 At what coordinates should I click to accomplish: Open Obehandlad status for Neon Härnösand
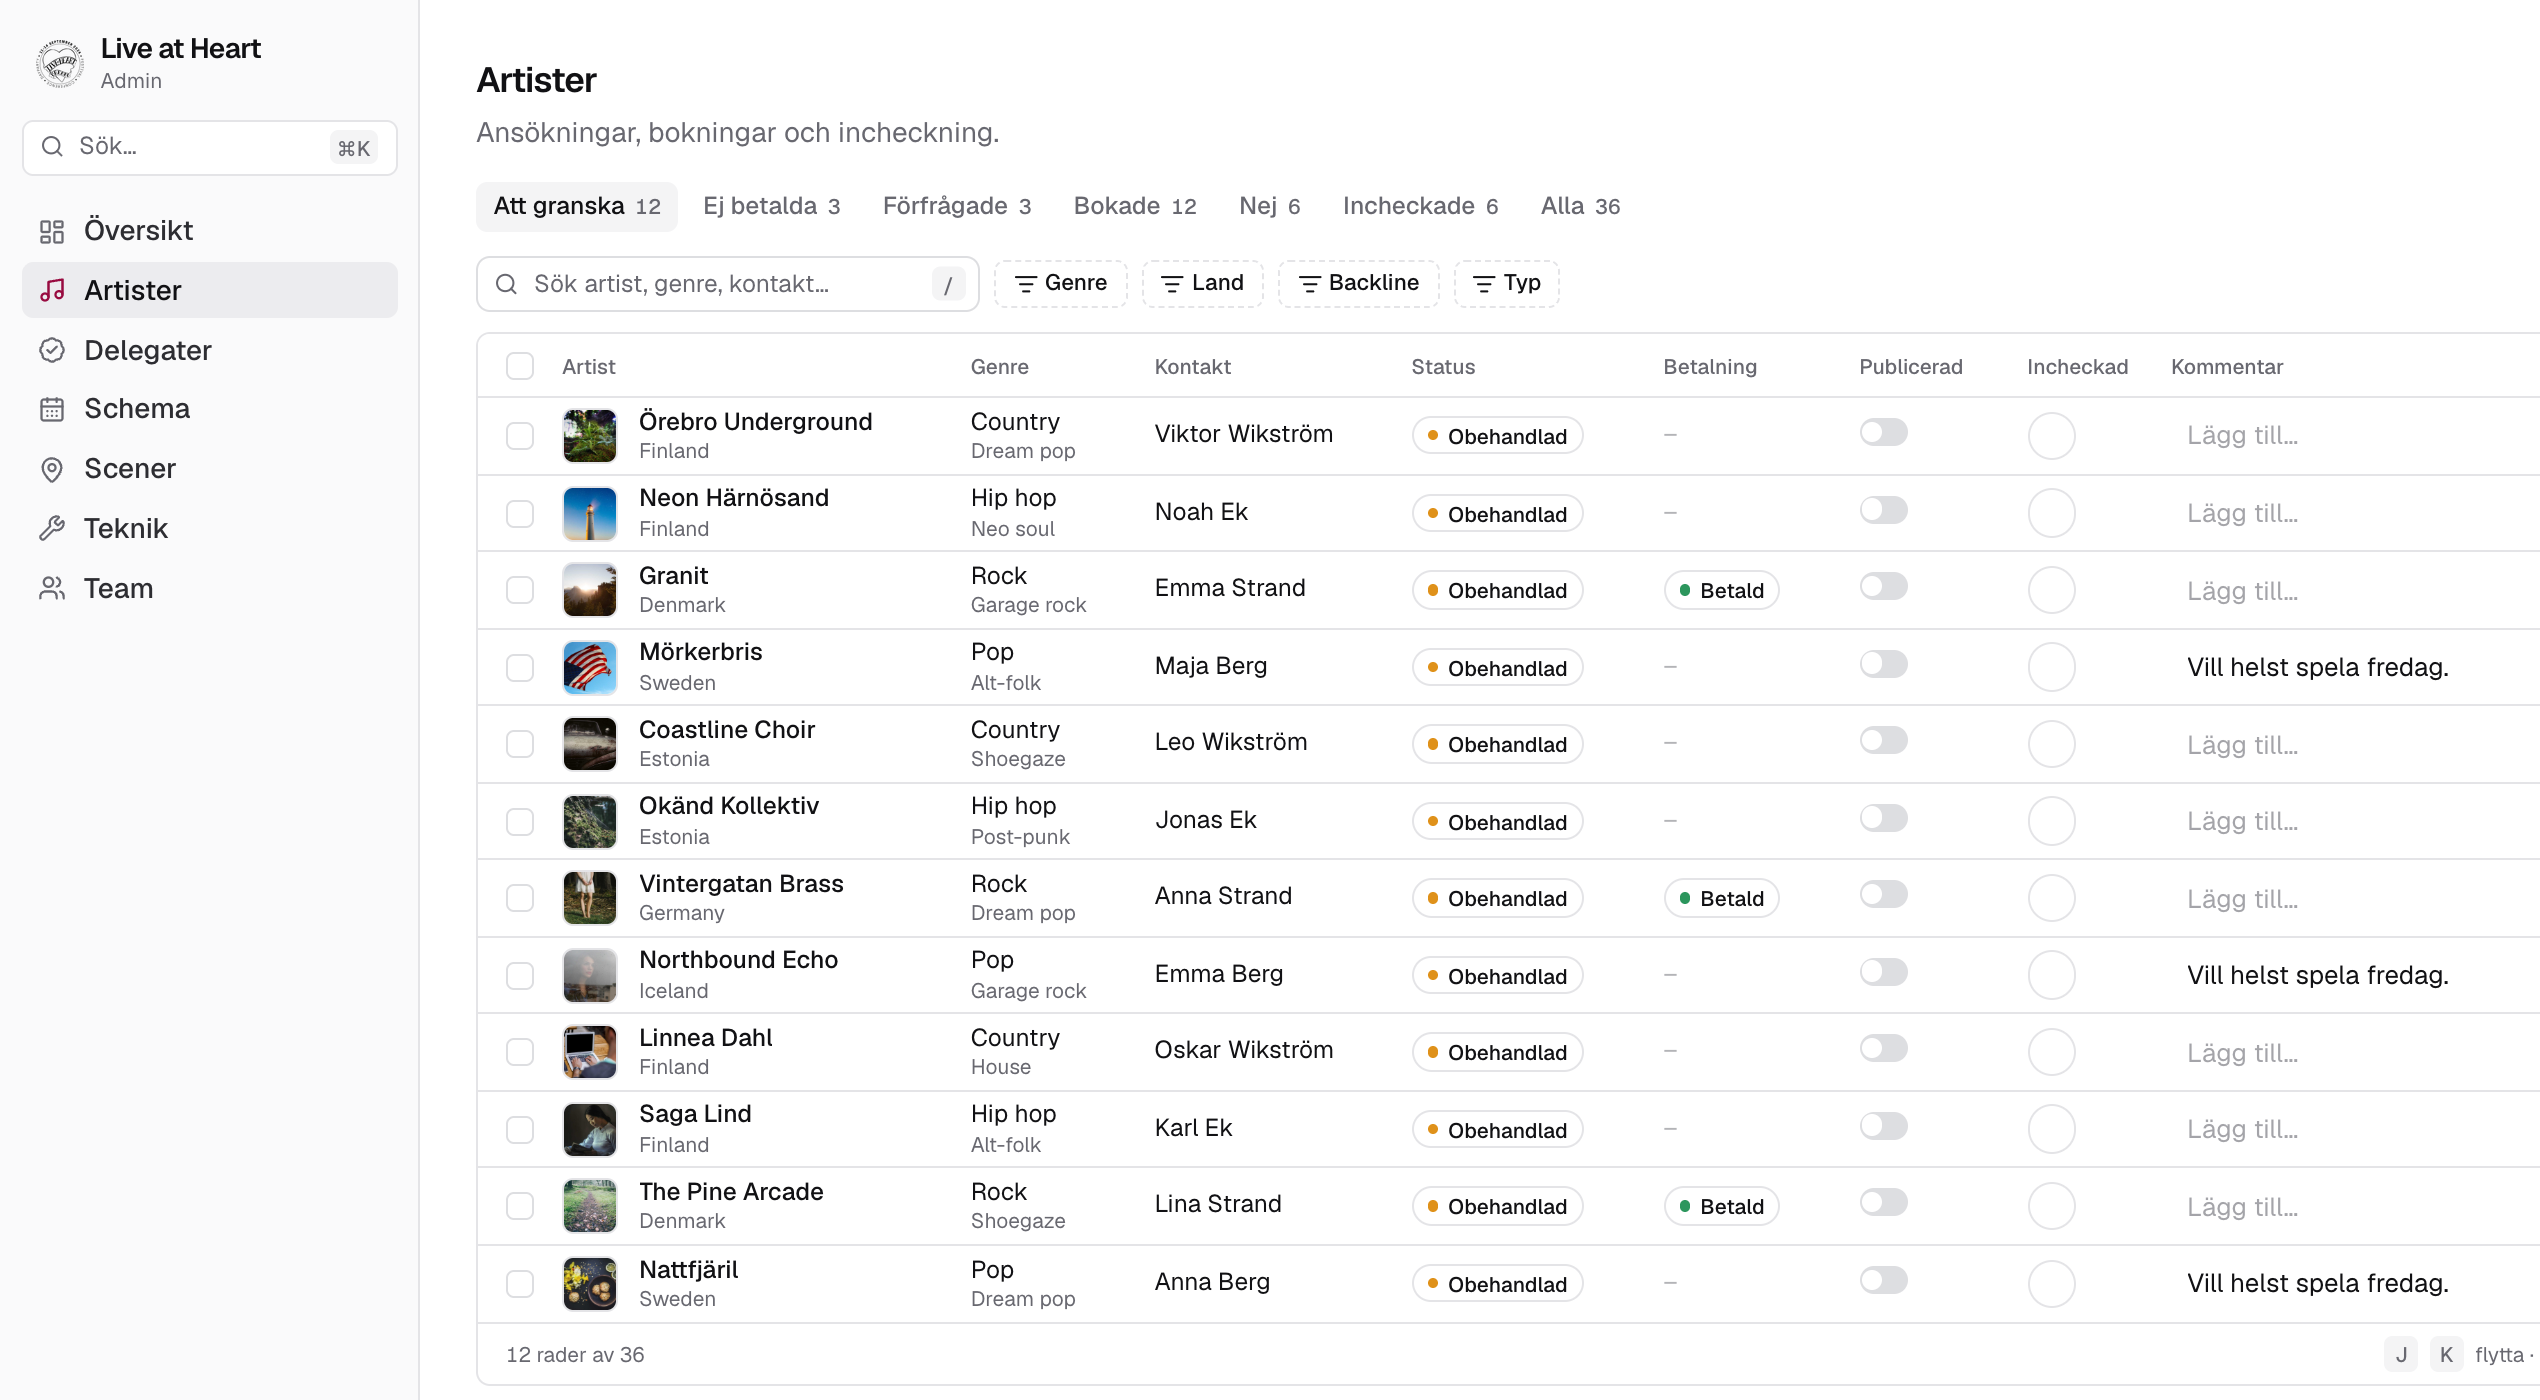(1497, 514)
